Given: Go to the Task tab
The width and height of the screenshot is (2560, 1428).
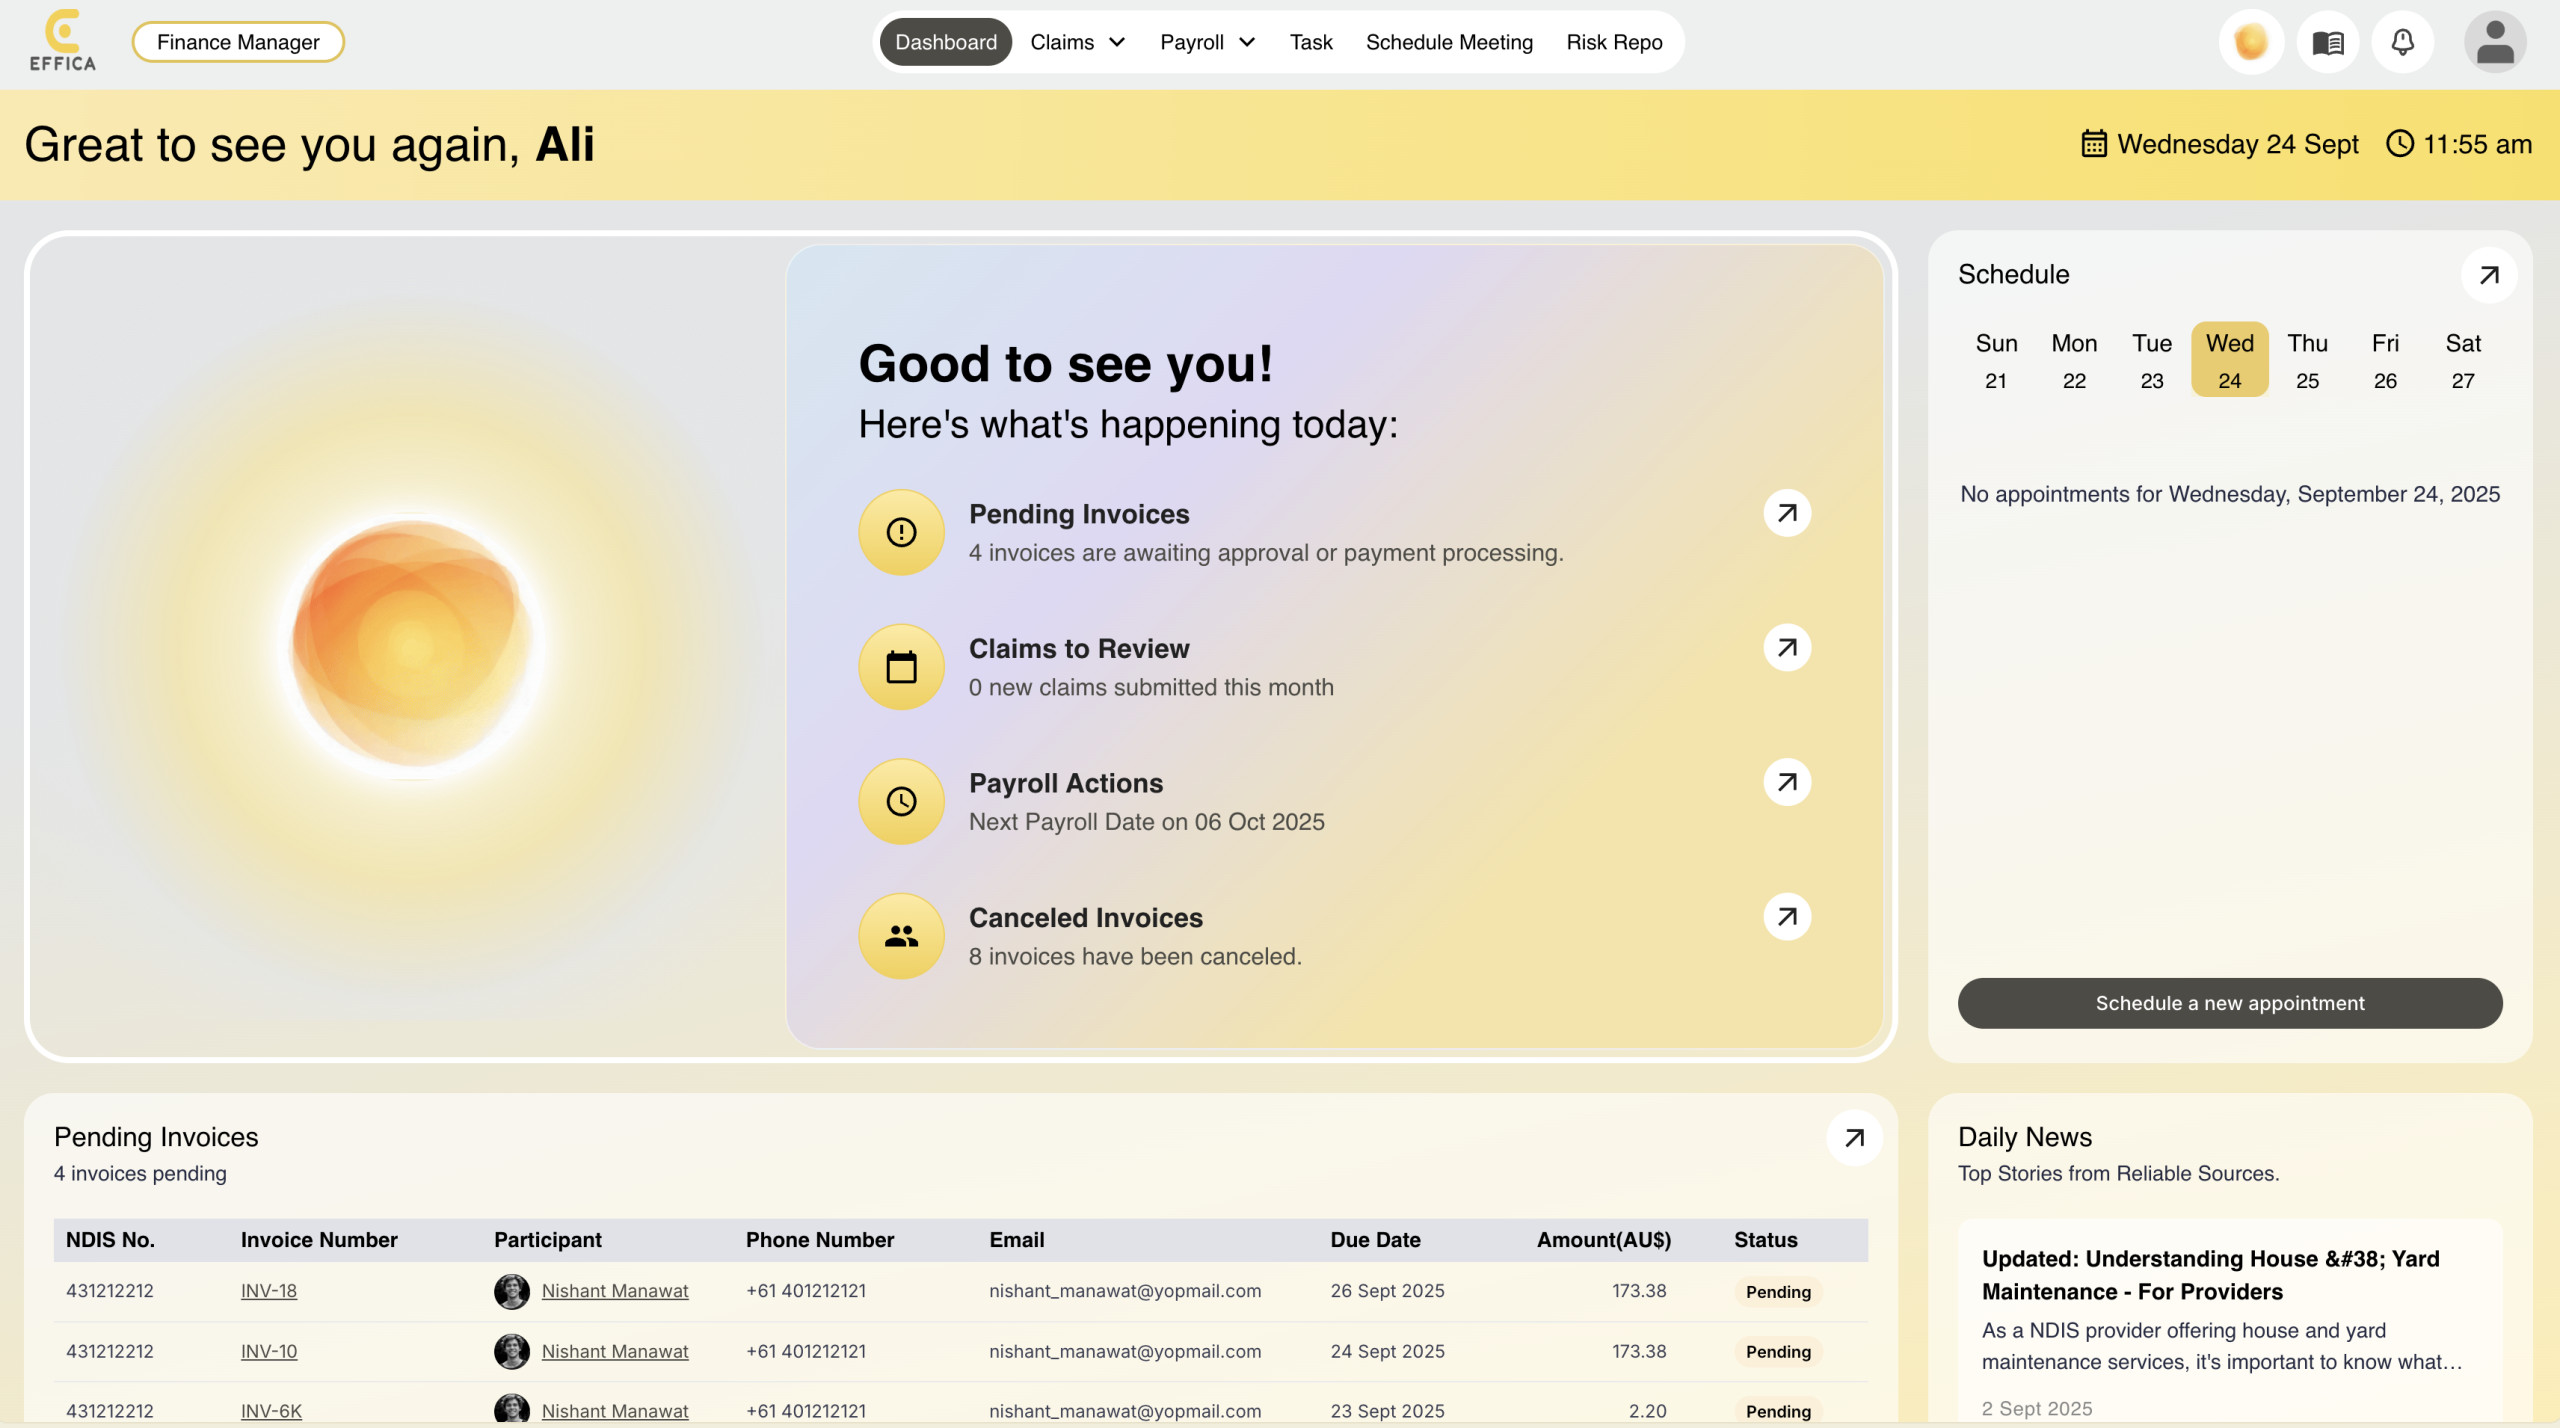Looking at the screenshot, I should [x=1310, y=42].
